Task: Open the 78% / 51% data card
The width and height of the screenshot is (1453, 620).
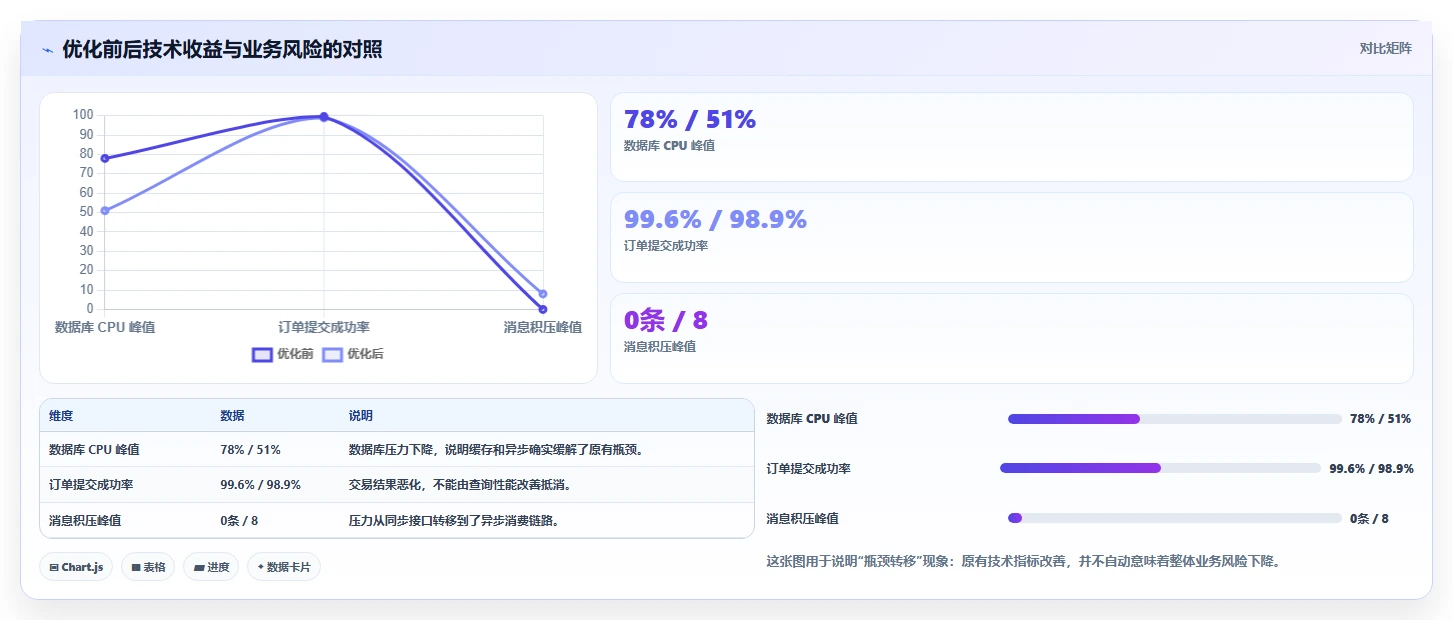Action: (x=1011, y=137)
